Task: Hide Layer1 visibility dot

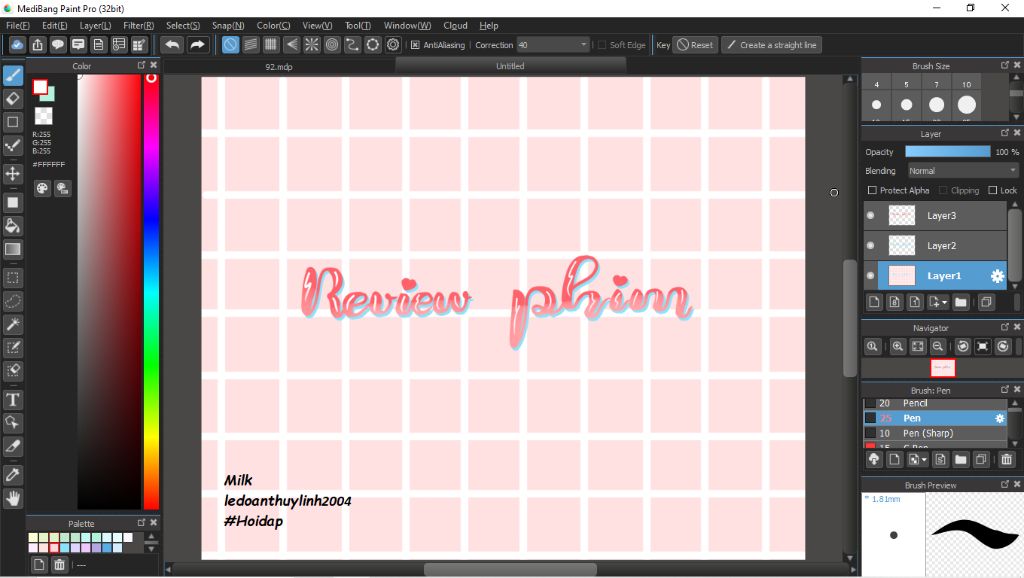Action: coord(871,276)
